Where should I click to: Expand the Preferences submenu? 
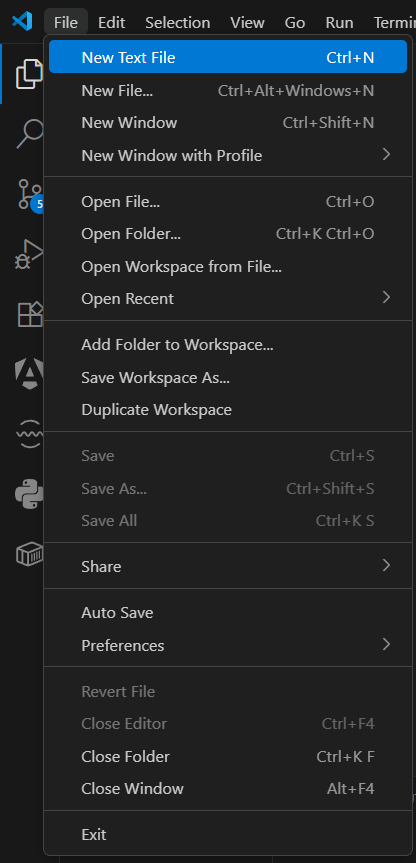pos(227,645)
